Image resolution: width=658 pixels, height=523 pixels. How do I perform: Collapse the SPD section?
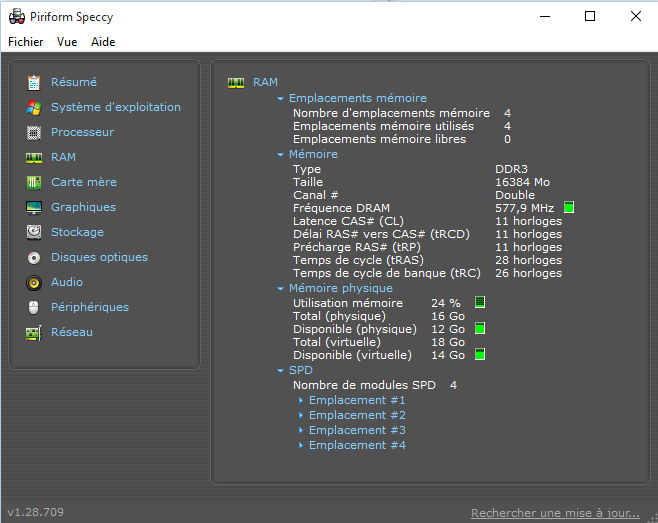(x=280, y=371)
